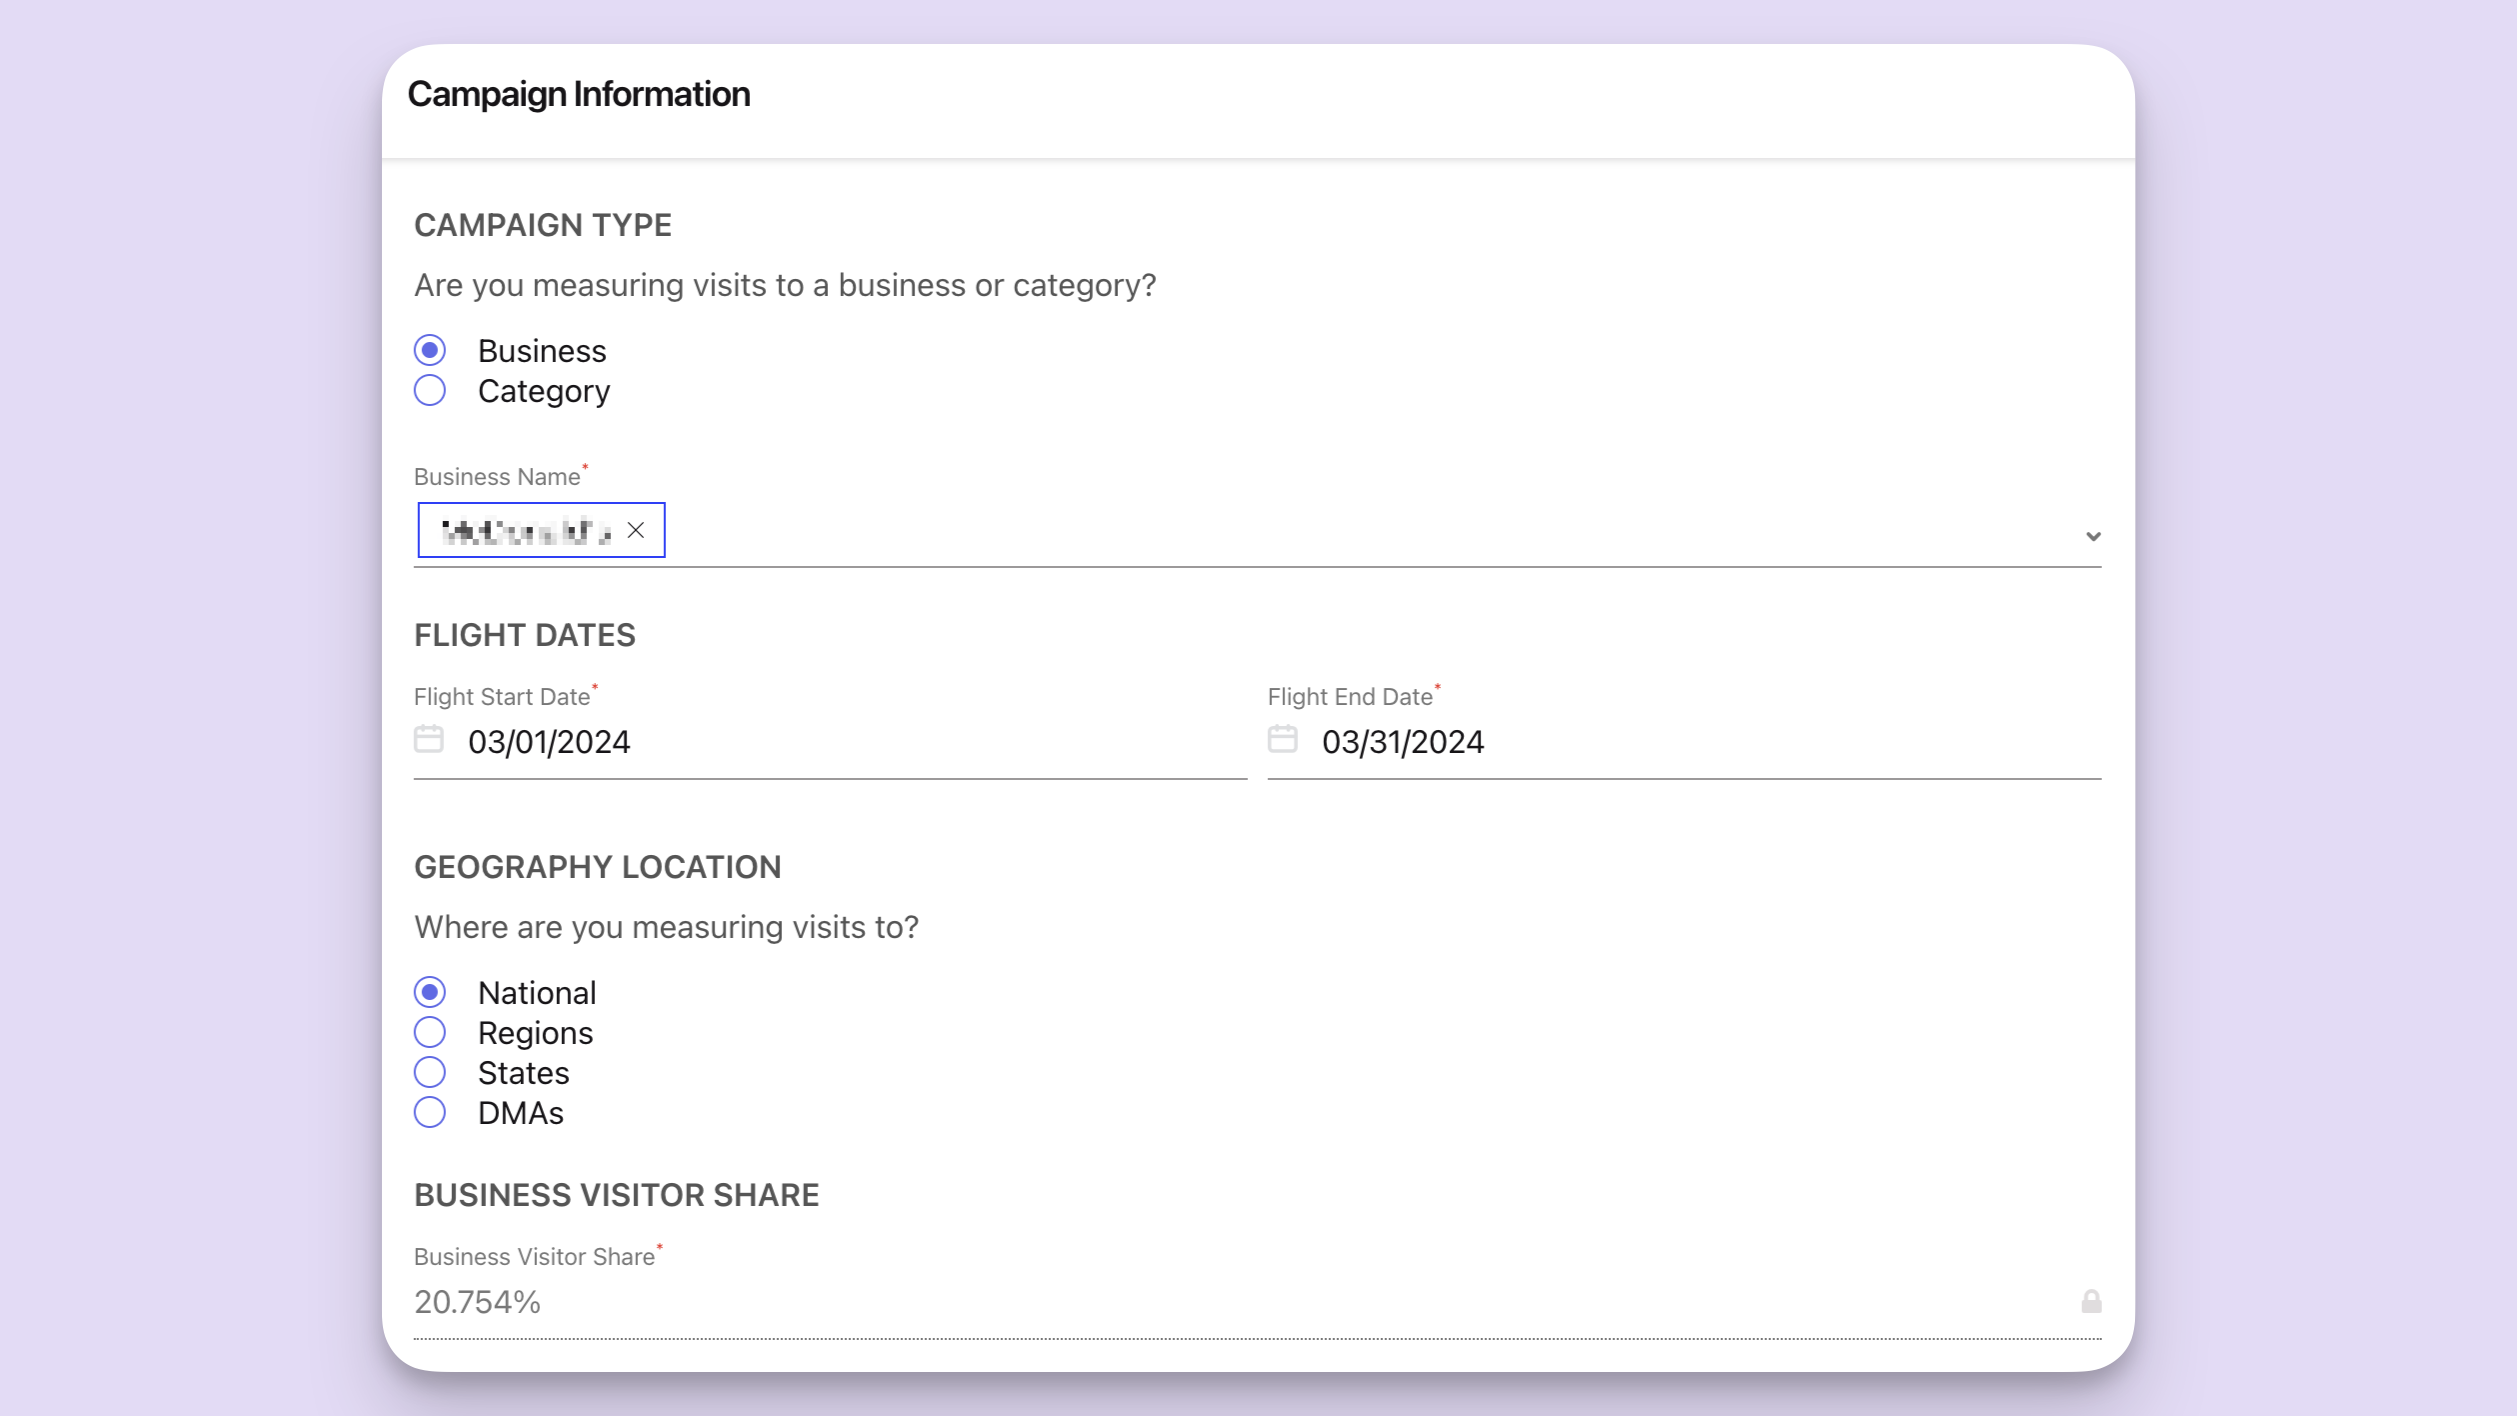Open the Flight End Date calendar icon

1283,739
